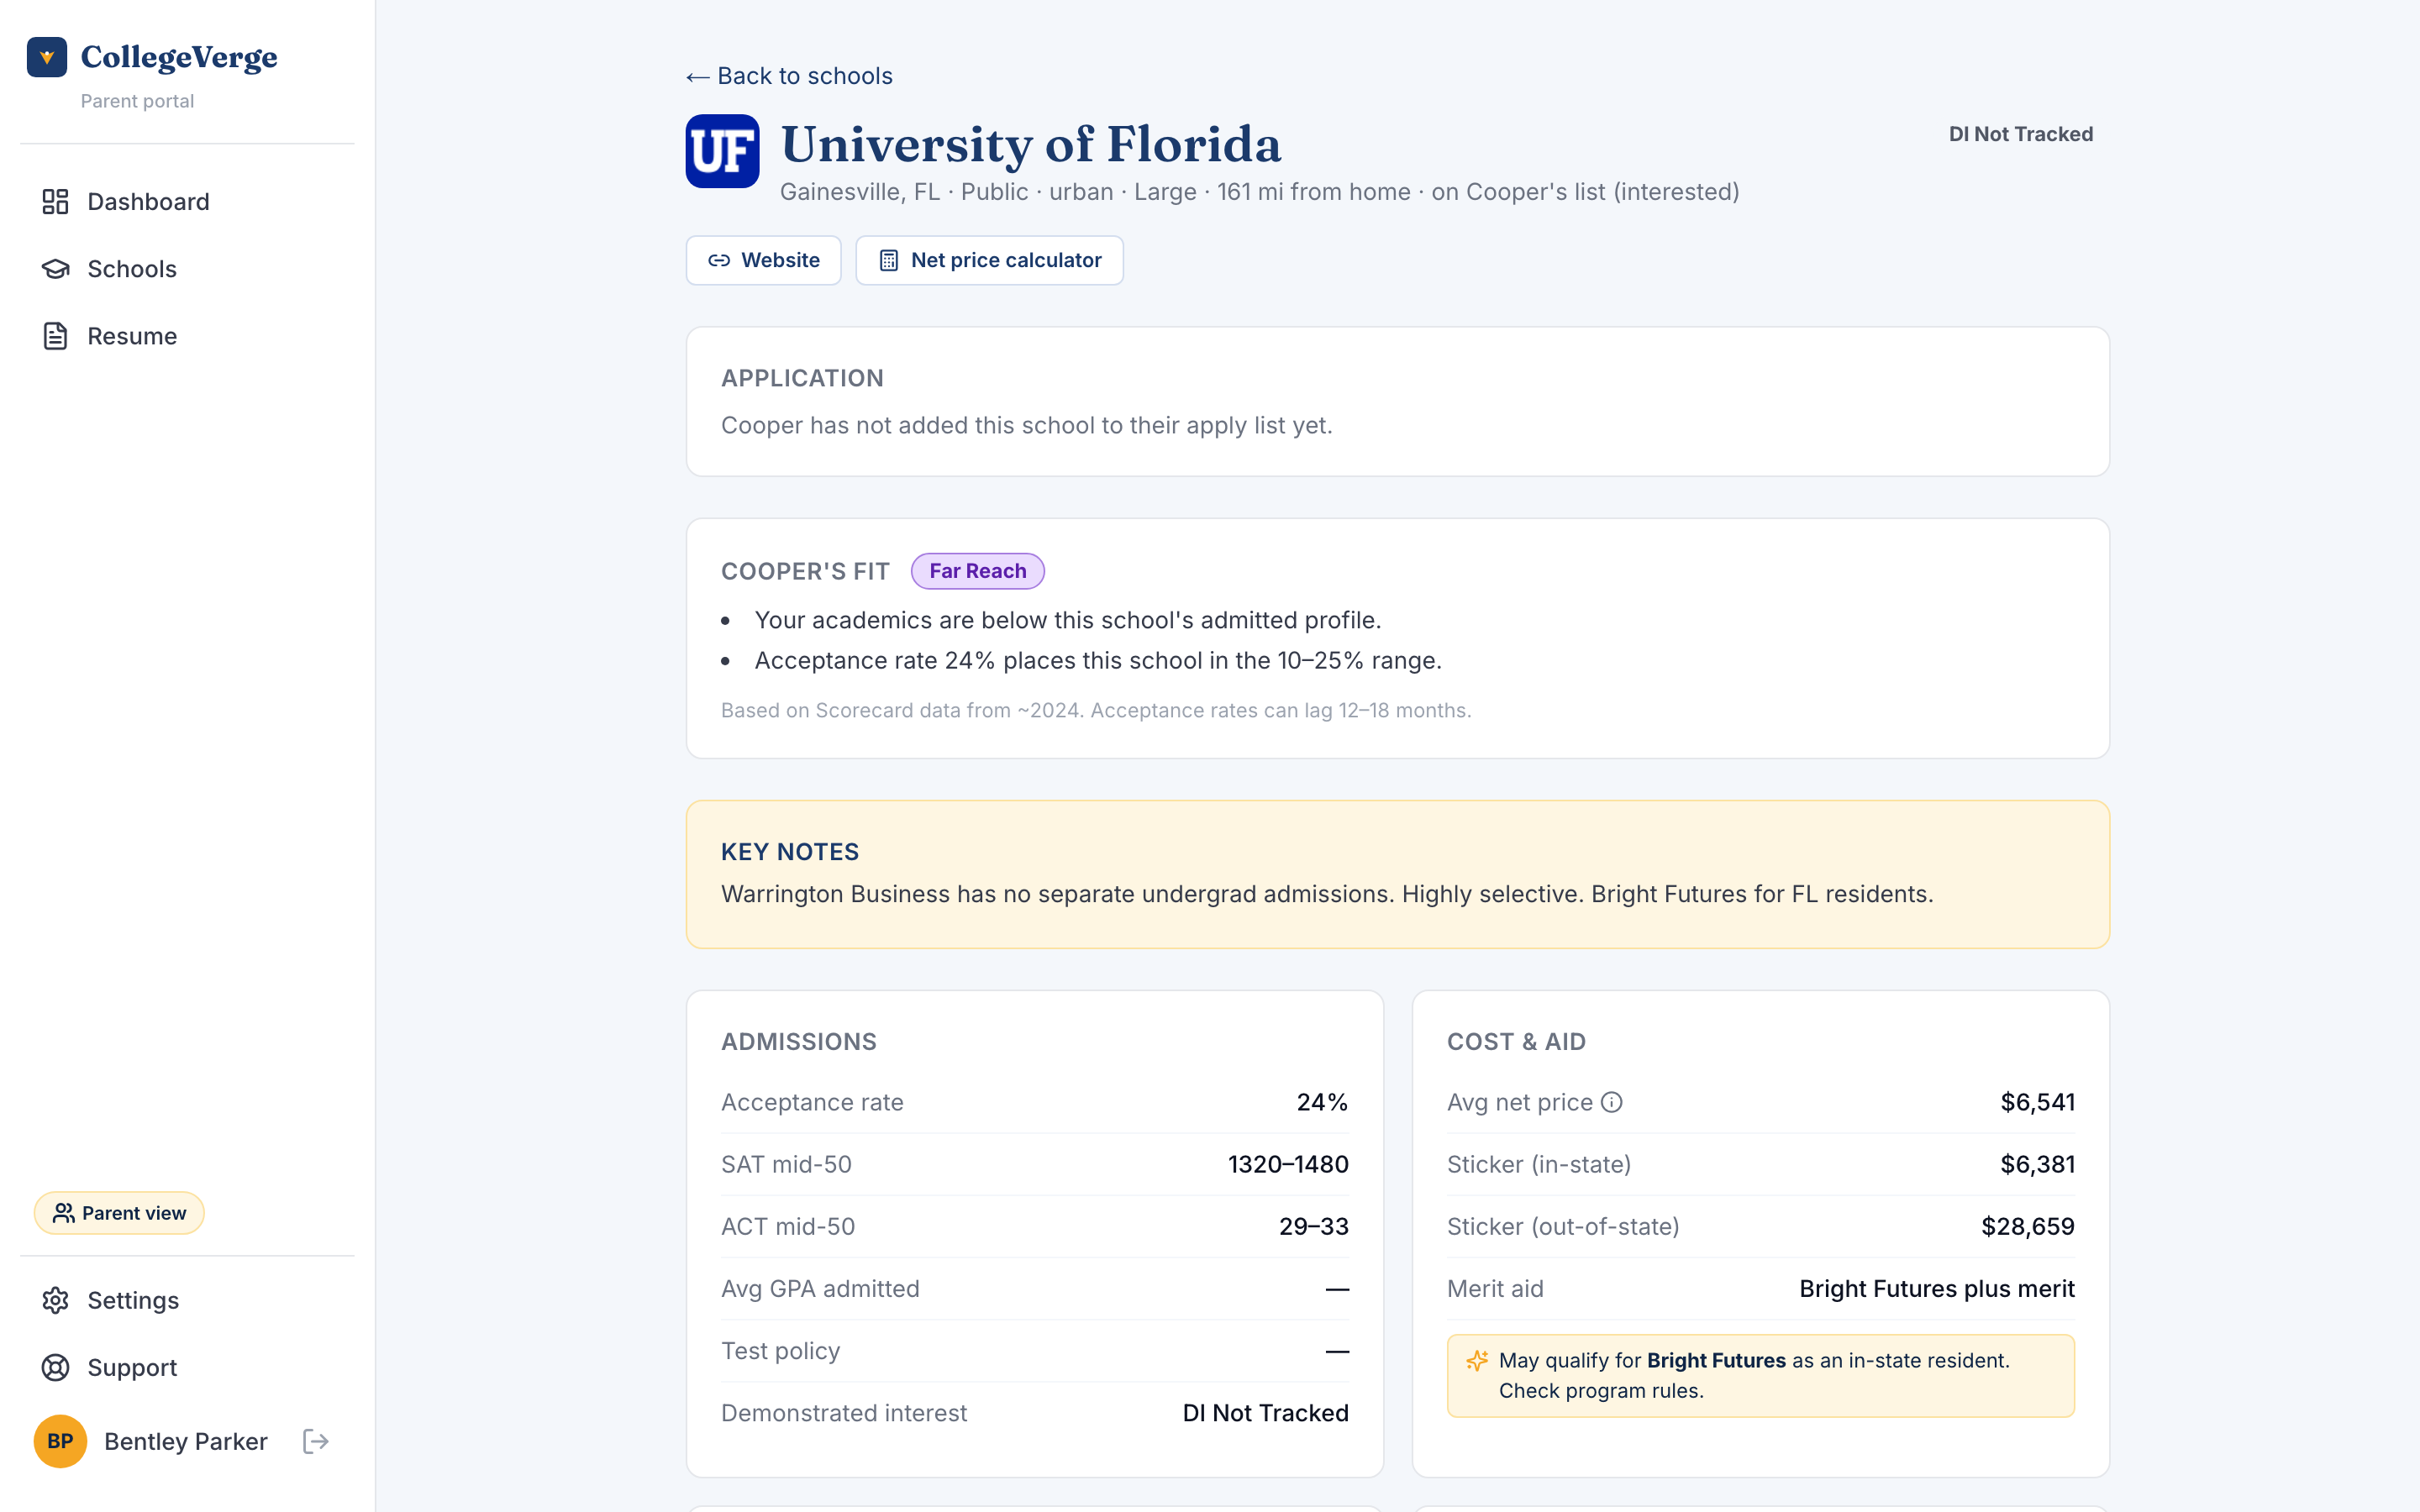The width and height of the screenshot is (2420, 1512).
Task: Open Support from the sidebar
Action: tap(187, 1367)
